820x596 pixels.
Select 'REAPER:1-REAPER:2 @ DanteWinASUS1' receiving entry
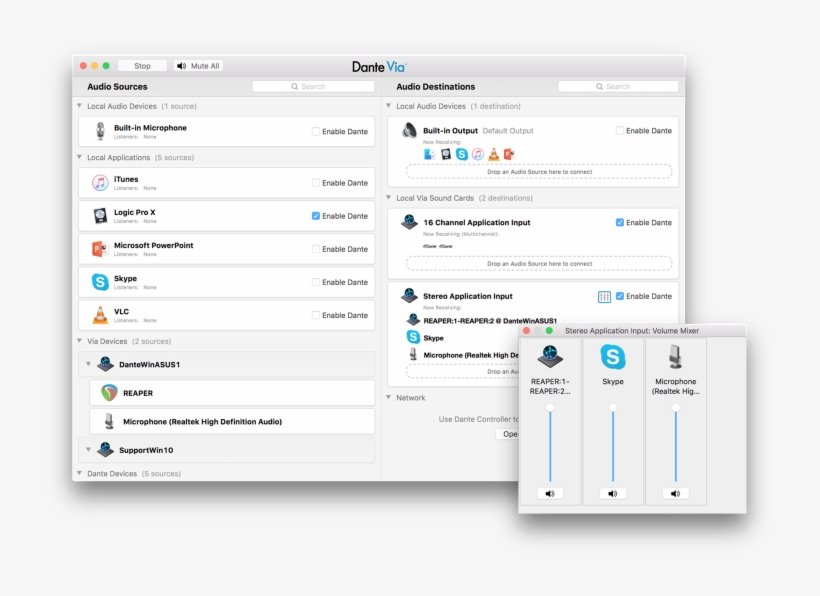[490, 320]
